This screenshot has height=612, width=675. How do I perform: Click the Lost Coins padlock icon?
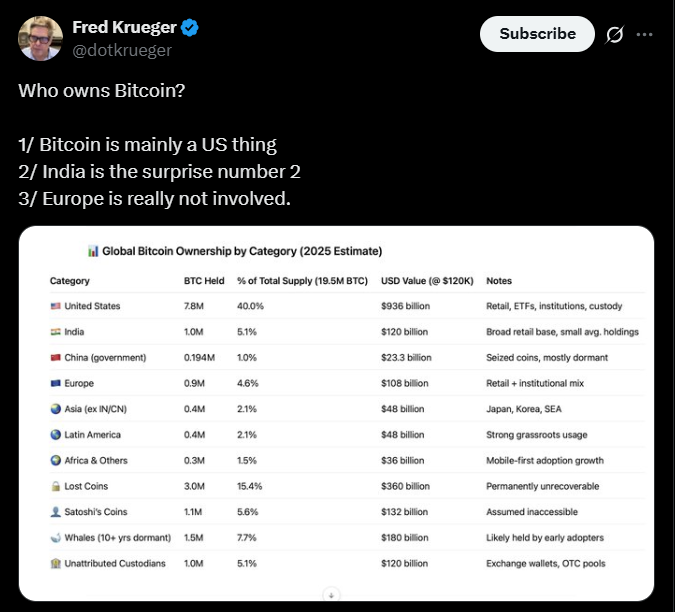[56, 486]
